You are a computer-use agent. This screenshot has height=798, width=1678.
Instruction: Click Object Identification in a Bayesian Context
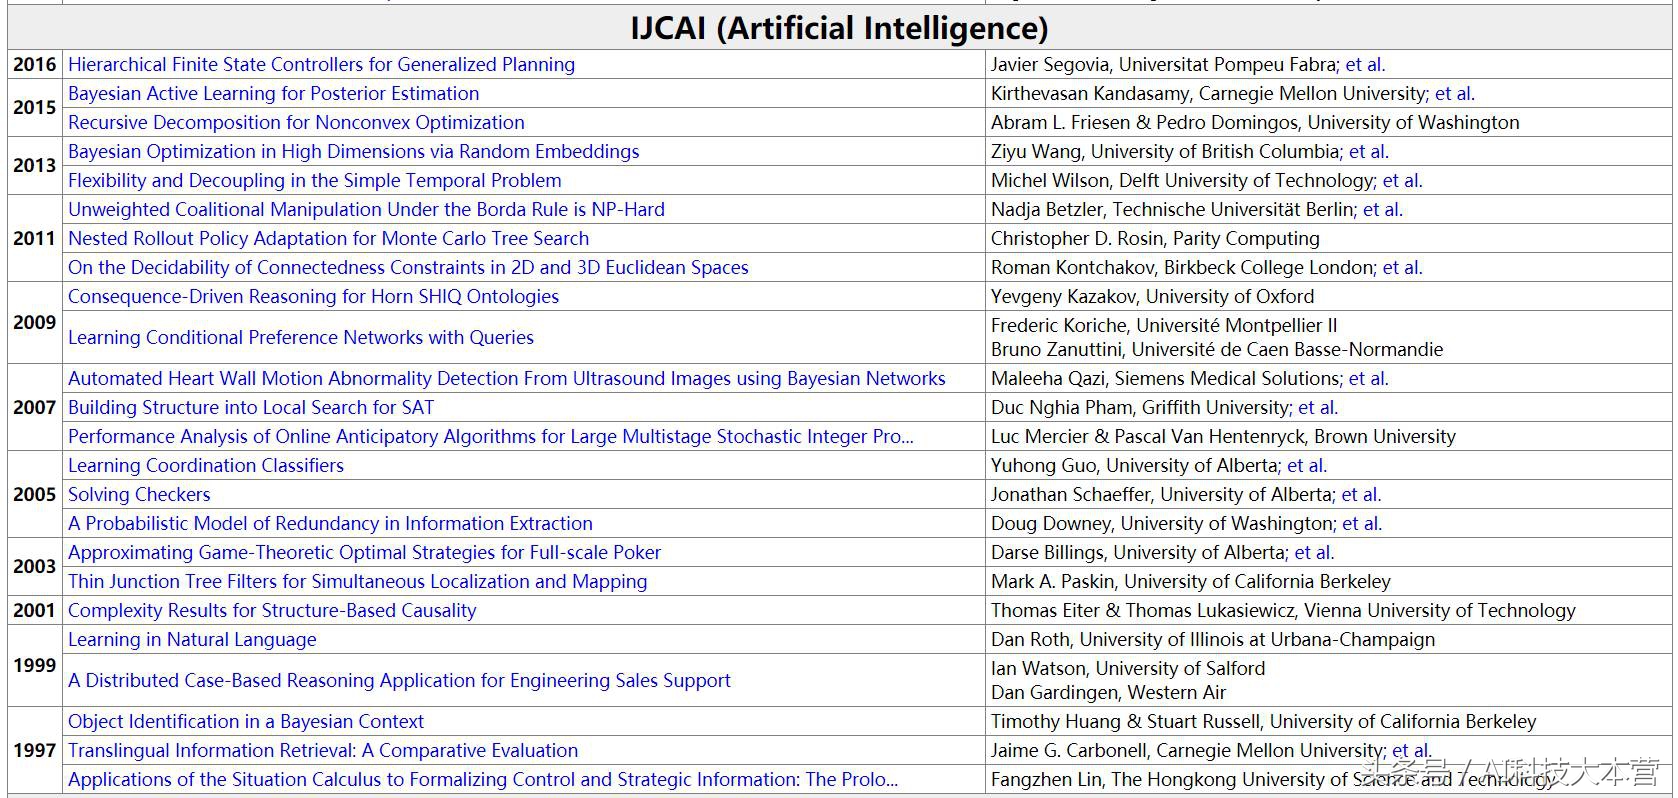tap(245, 722)
